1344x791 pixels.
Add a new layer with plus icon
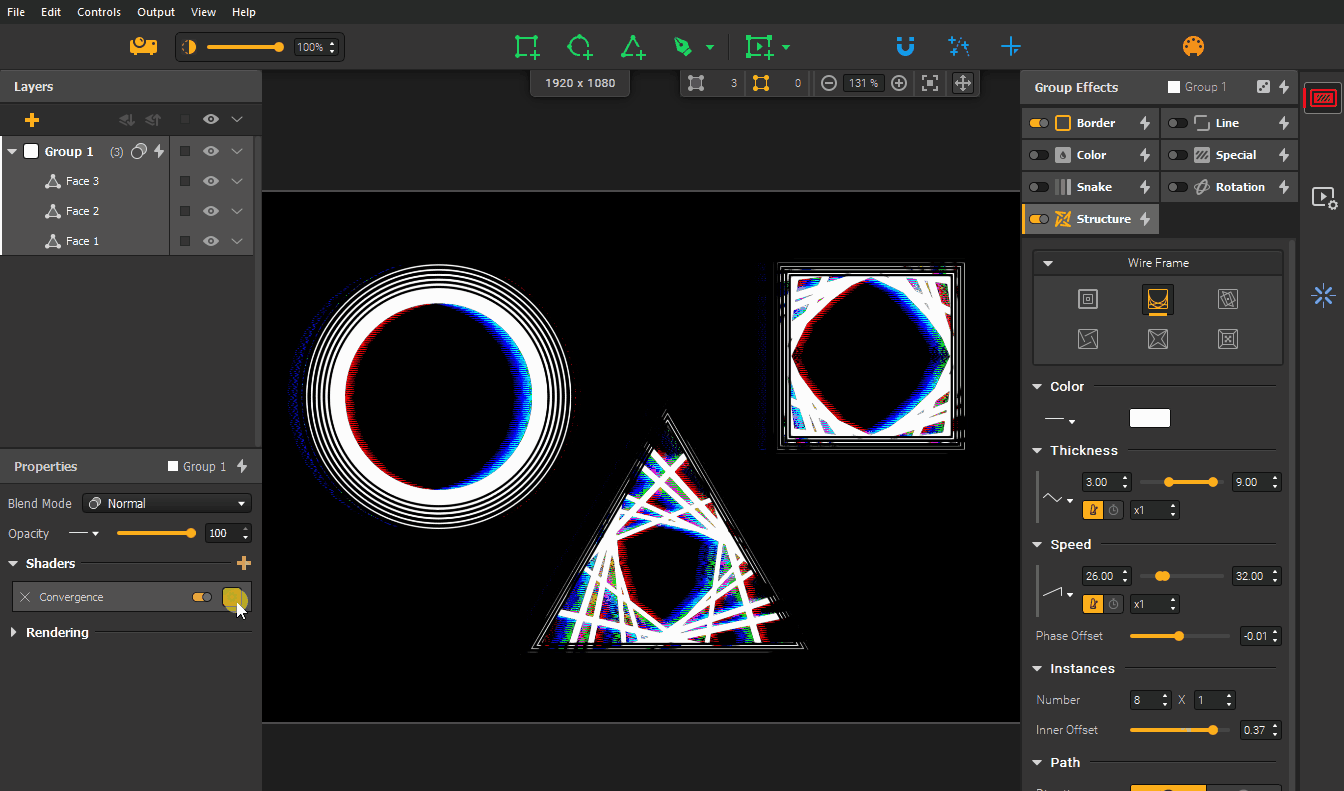[x=32, y=120]
